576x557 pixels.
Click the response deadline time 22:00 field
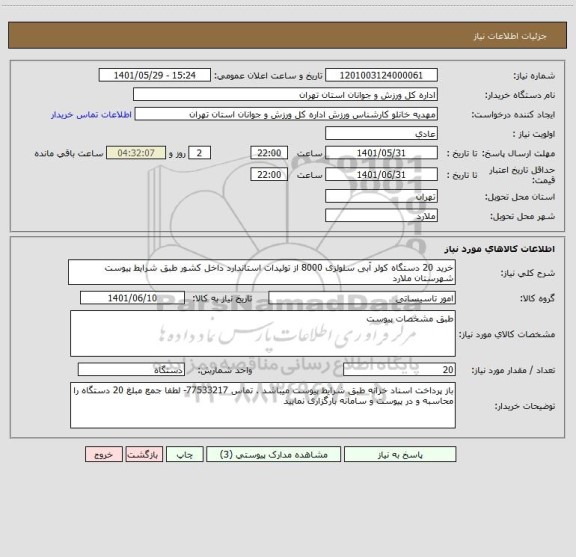pyautogui.click(x=269, y=153)
